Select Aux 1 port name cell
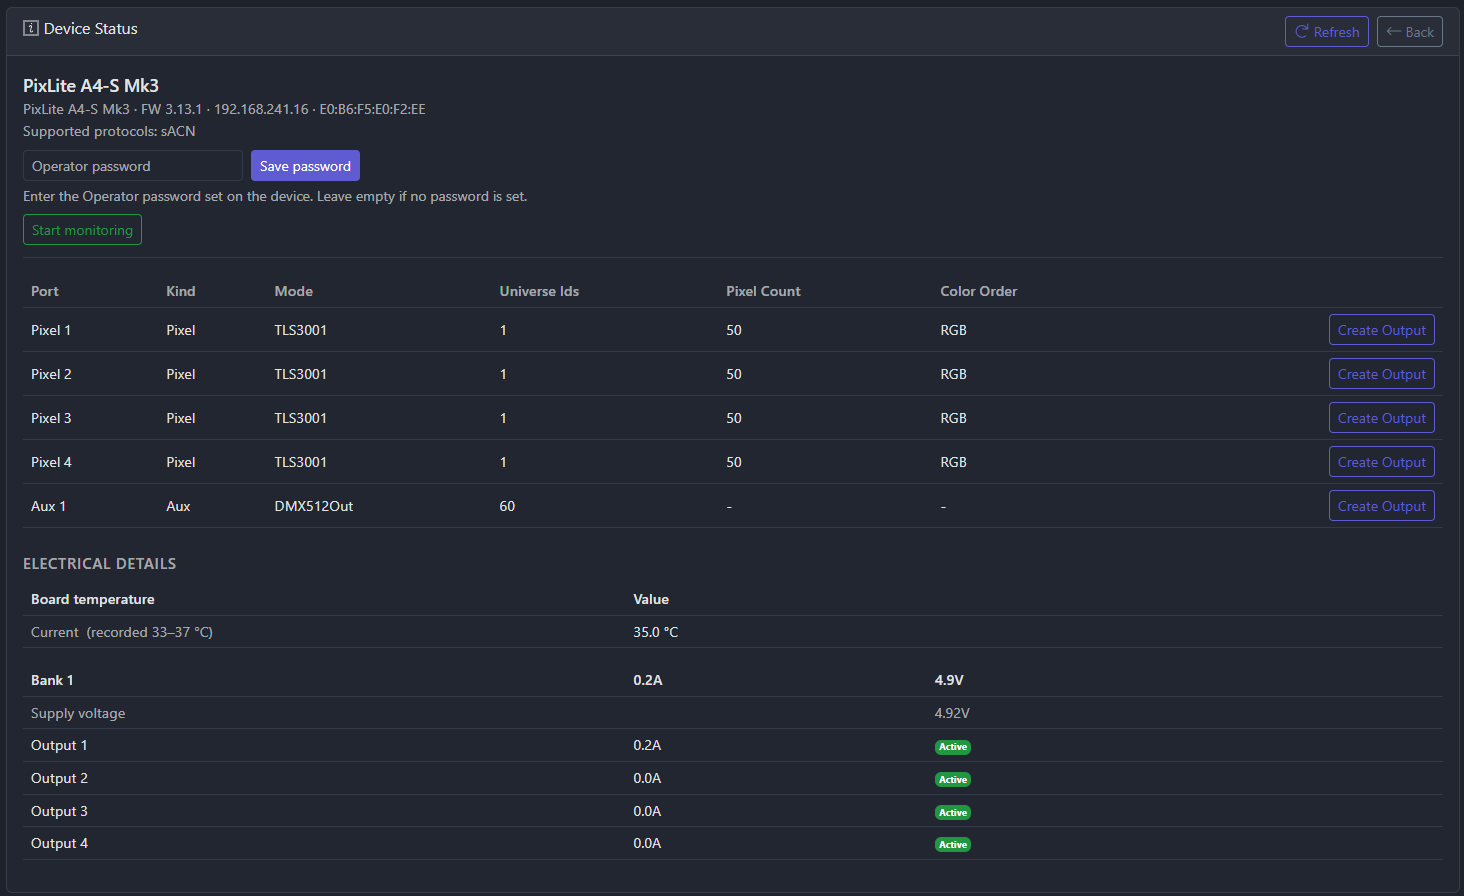The width and height of the screenshot is (1464, 896). point(48,506)
